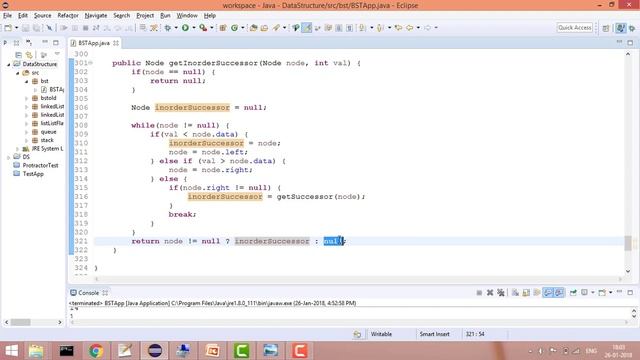Viewport: 640px width, 360px height.
Task: Open the Debug button dropdown arrow
Action: tap(176, 28)
